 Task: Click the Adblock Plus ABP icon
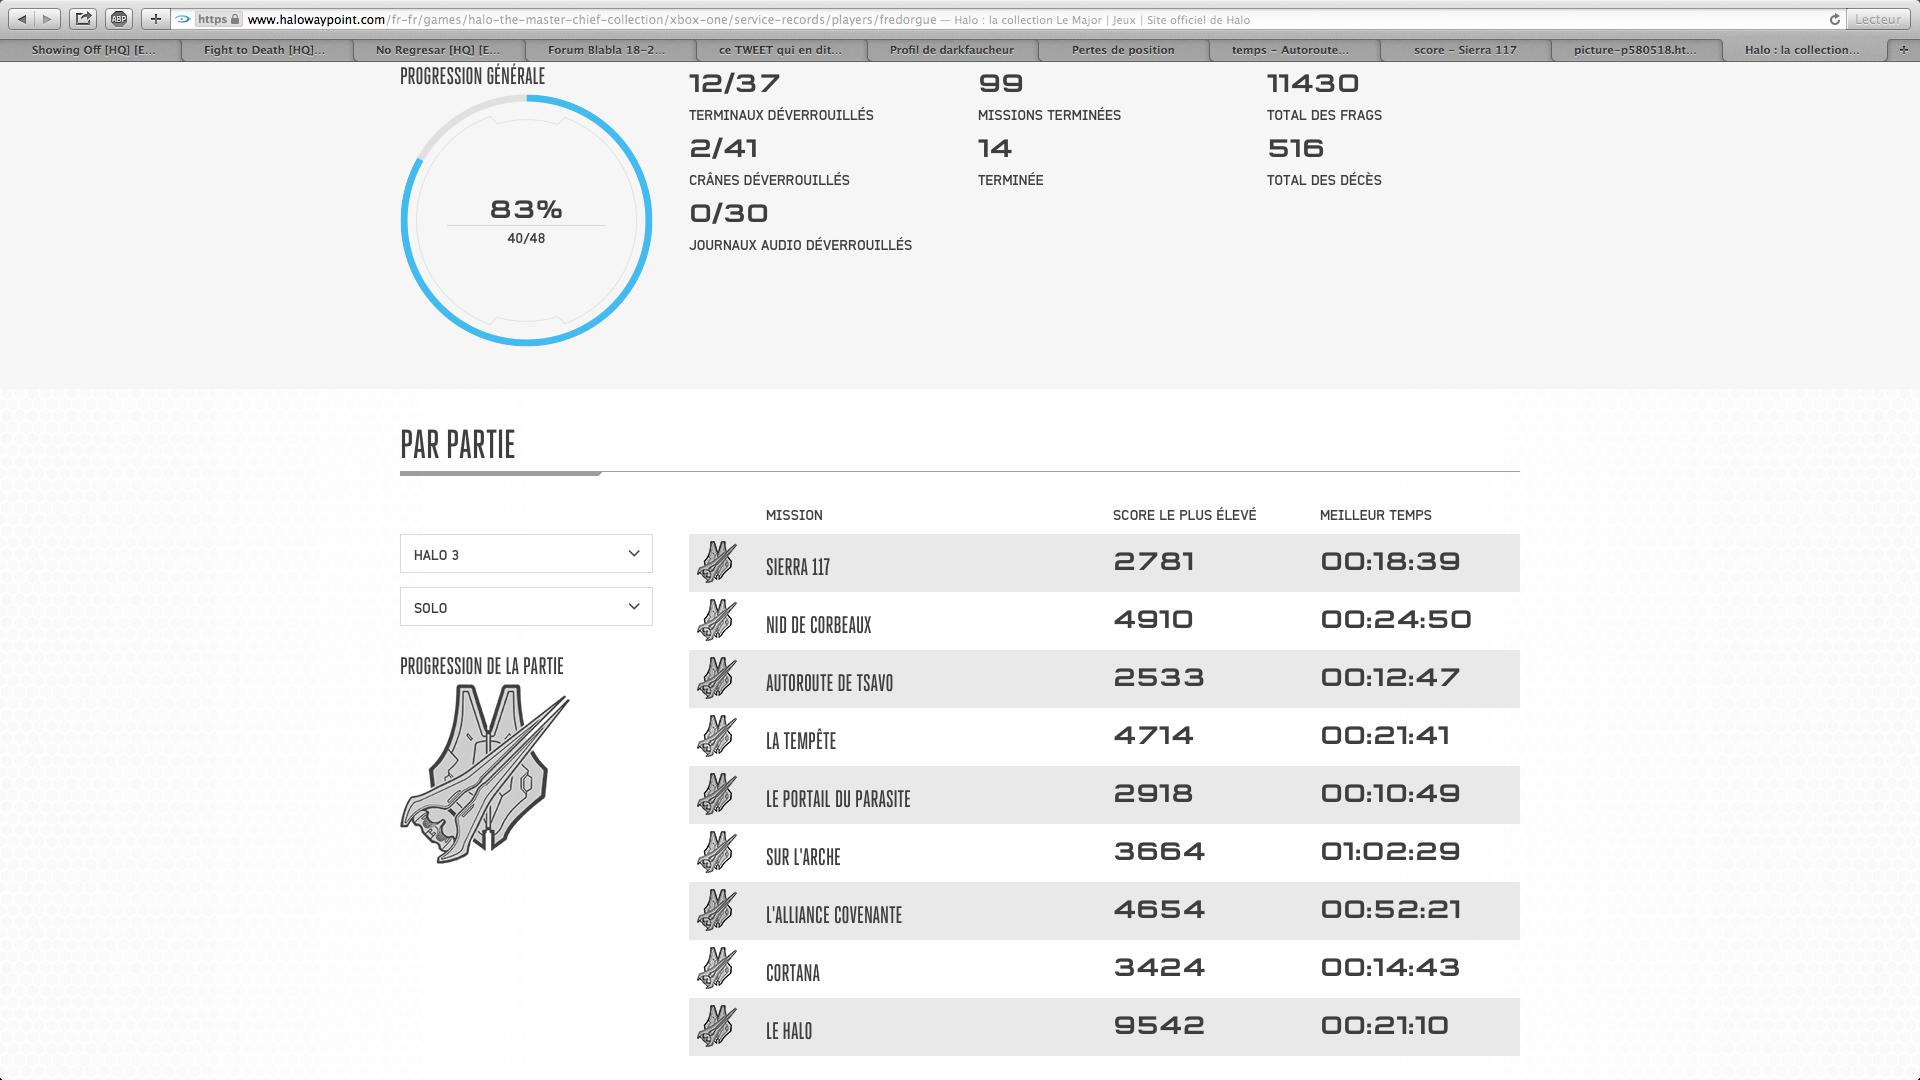click(119, 19)
